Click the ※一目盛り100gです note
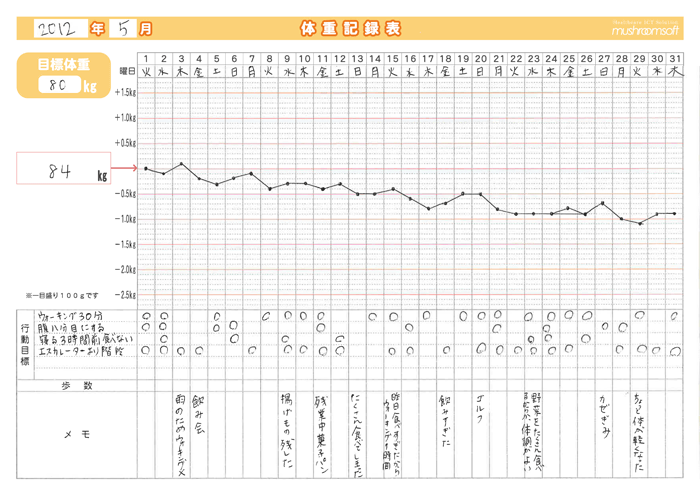 62,295
